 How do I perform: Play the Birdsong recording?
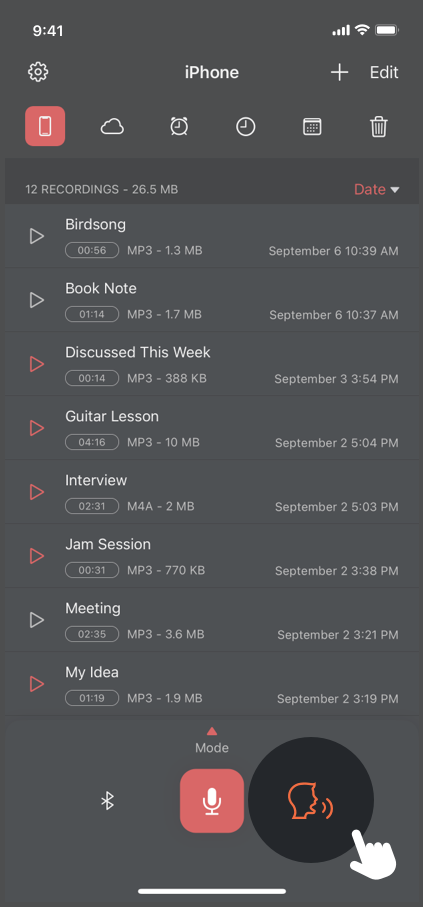[37, 236]
